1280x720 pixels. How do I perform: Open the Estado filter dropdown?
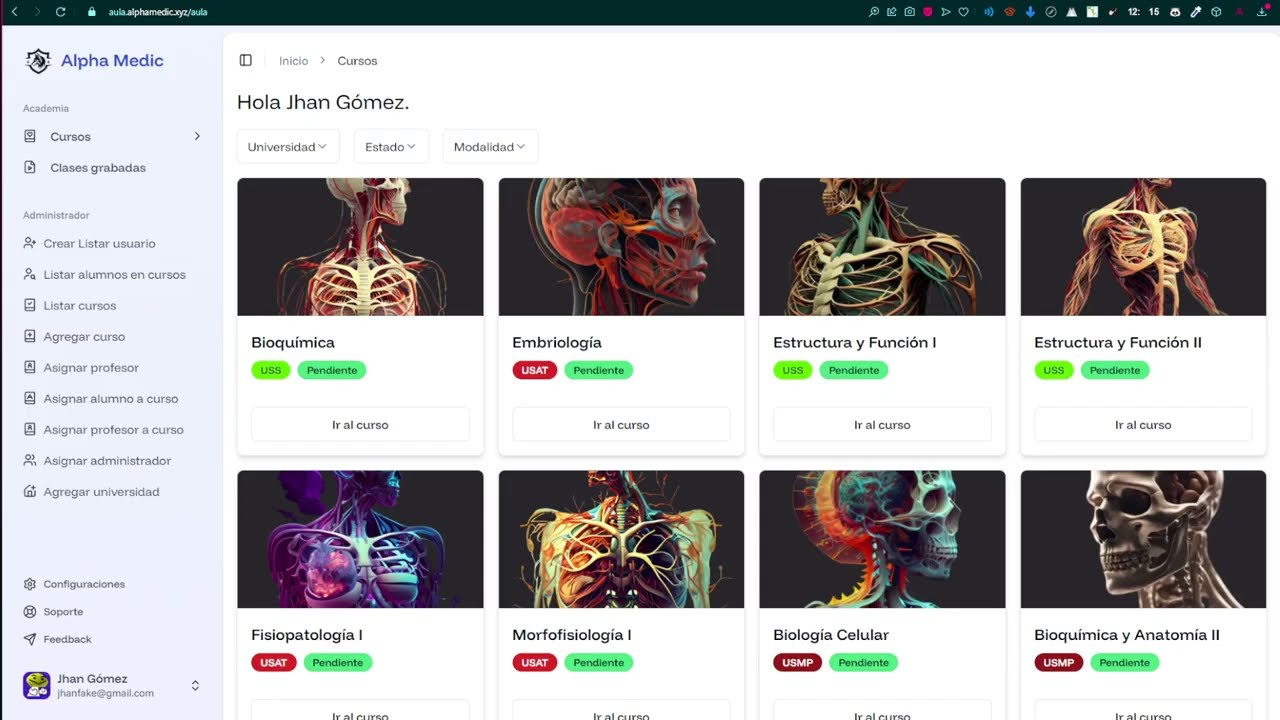tap(391, 147)
